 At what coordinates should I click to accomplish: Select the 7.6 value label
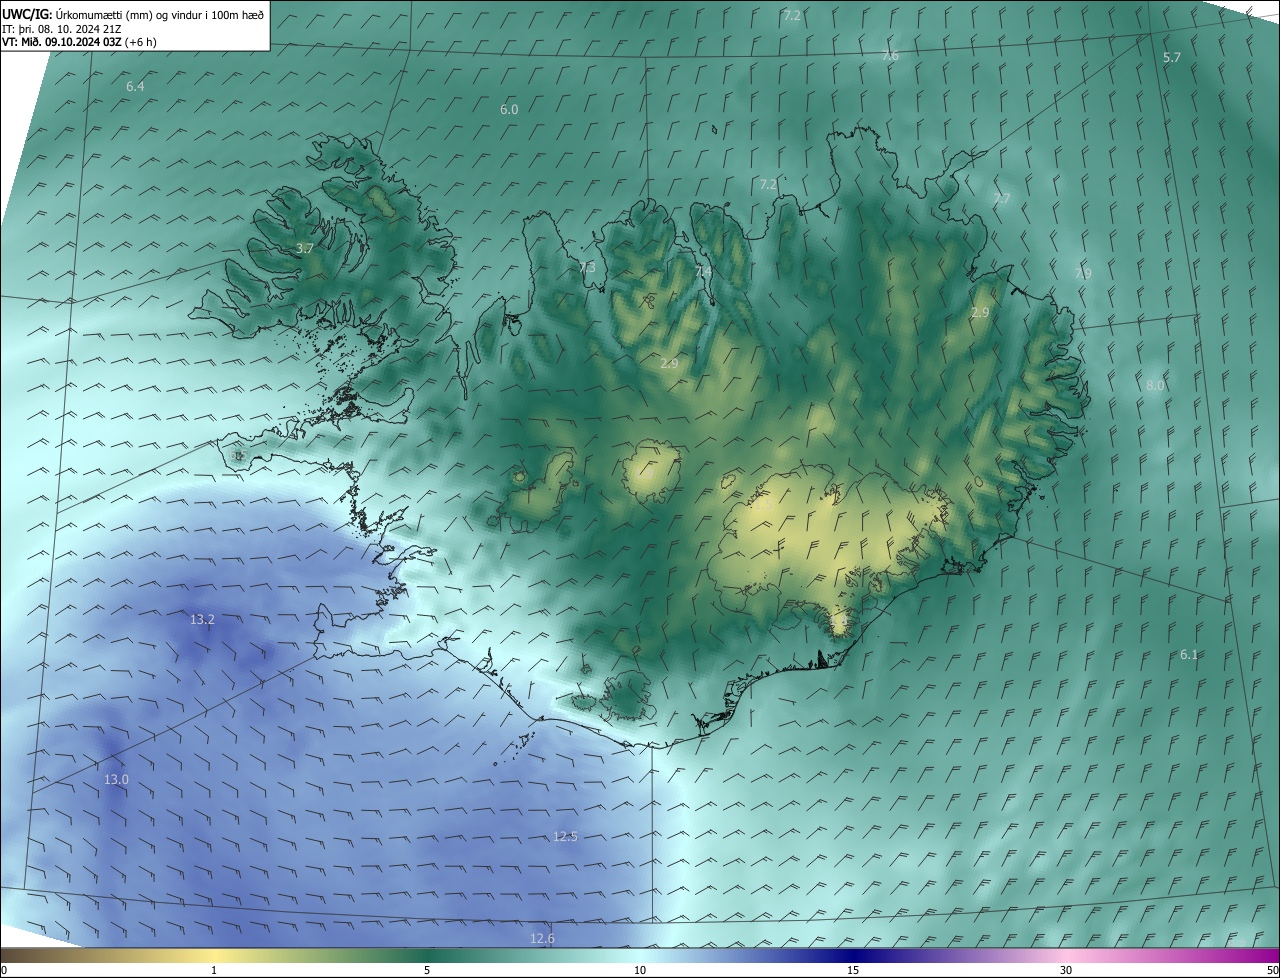(890, 56)
